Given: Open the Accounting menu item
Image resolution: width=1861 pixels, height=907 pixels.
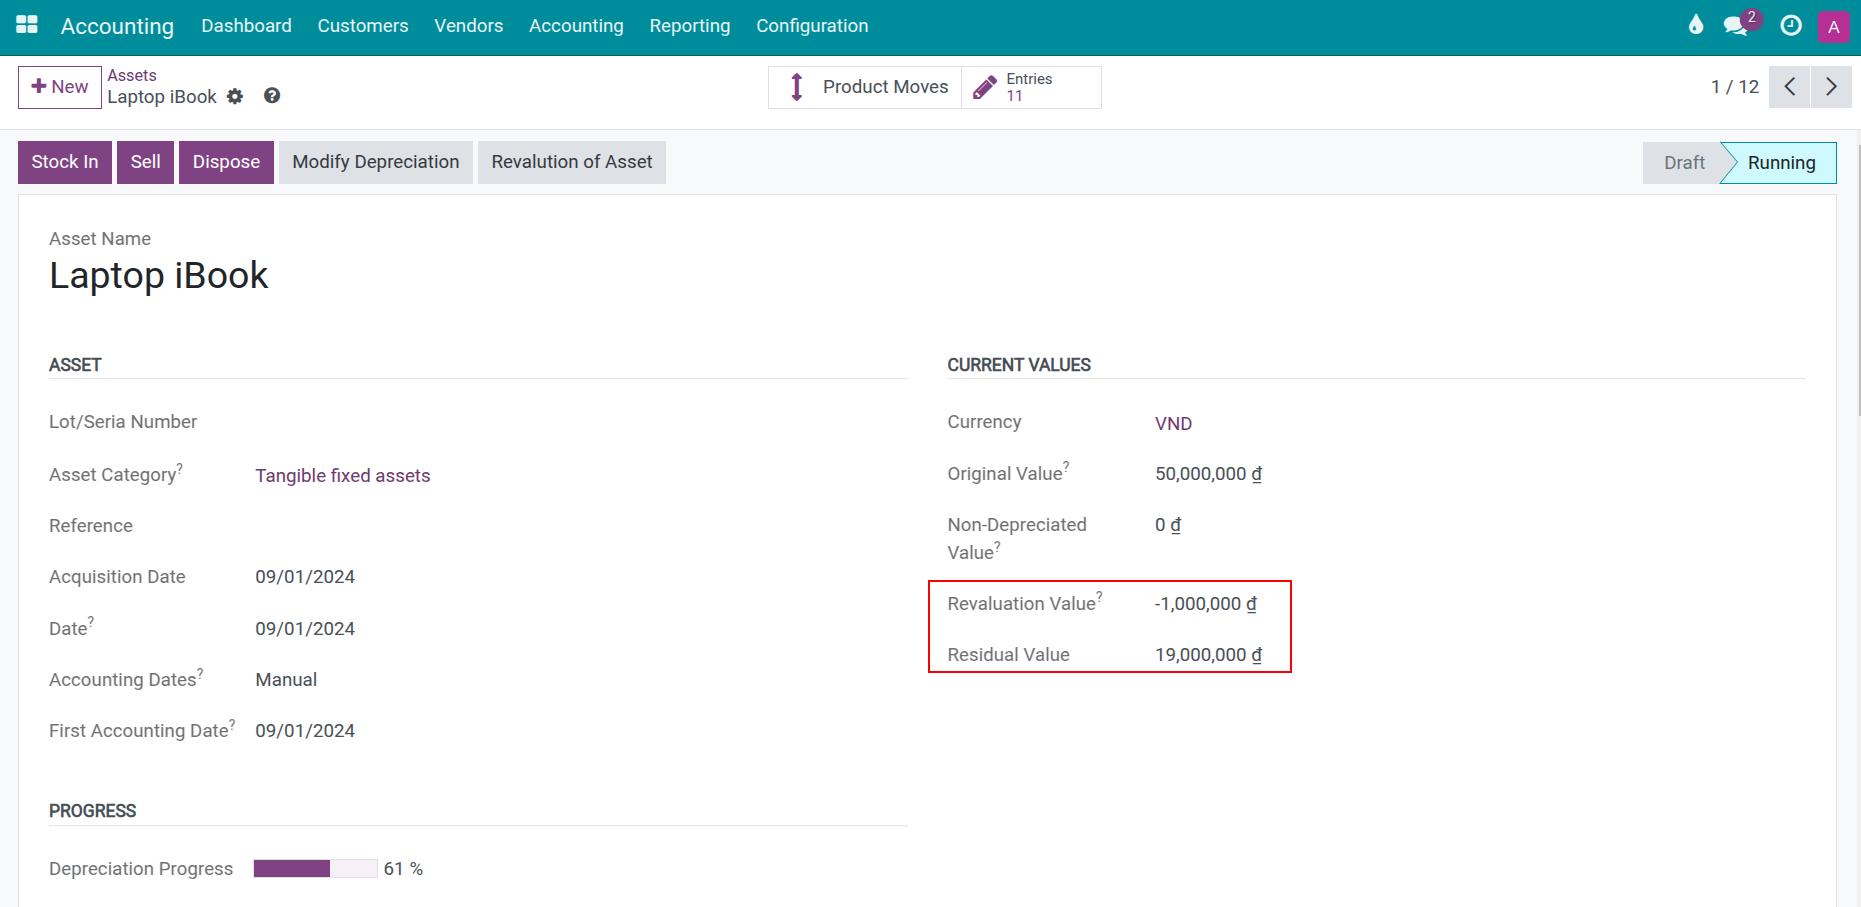Looking at the screenshot, I should [576, 26].
